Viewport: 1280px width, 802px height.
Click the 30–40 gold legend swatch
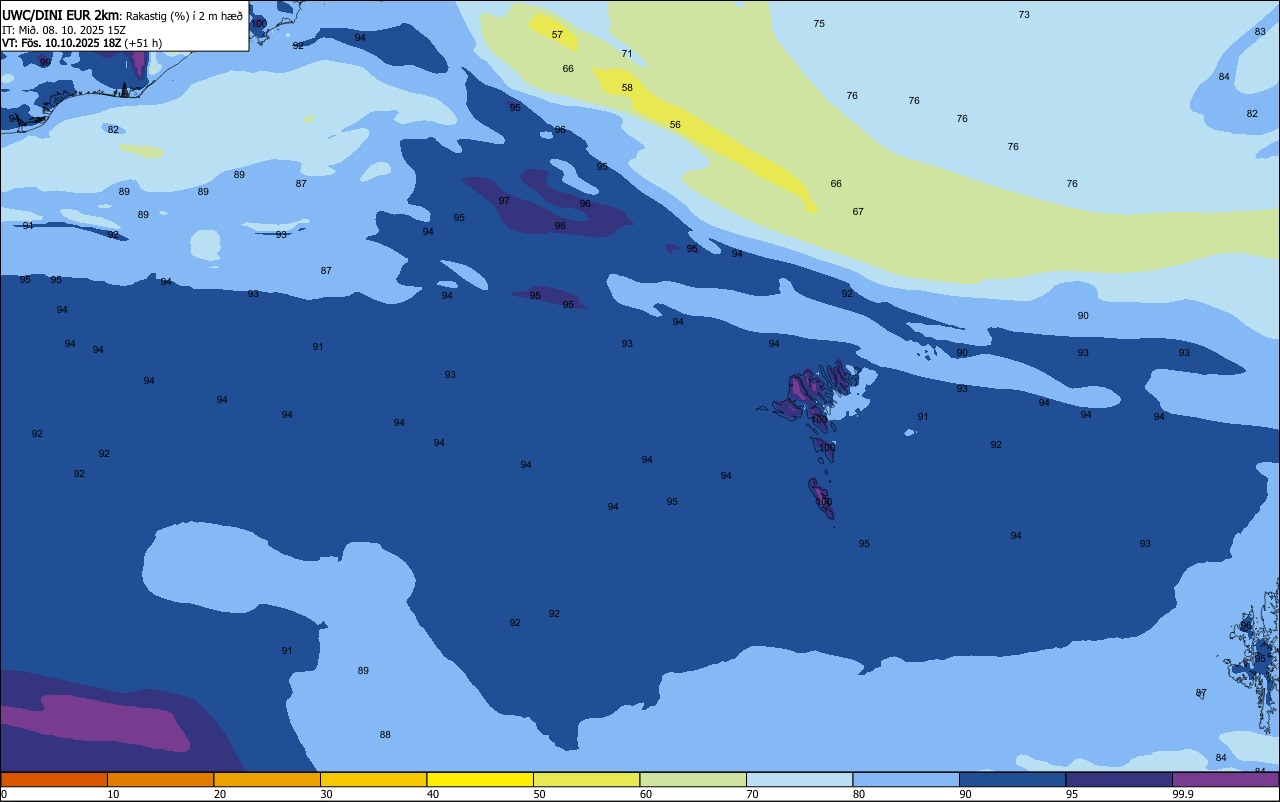click(x=373, y=779)
